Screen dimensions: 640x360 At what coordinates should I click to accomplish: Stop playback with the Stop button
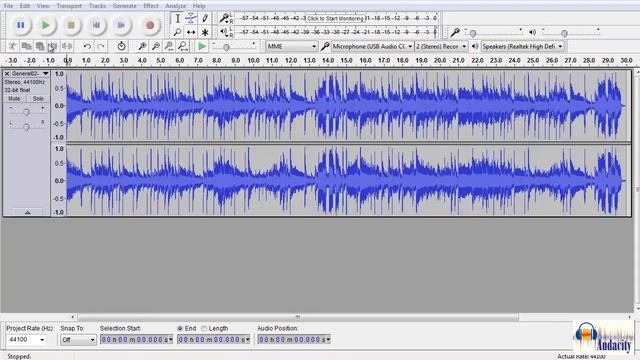(71, 25)
